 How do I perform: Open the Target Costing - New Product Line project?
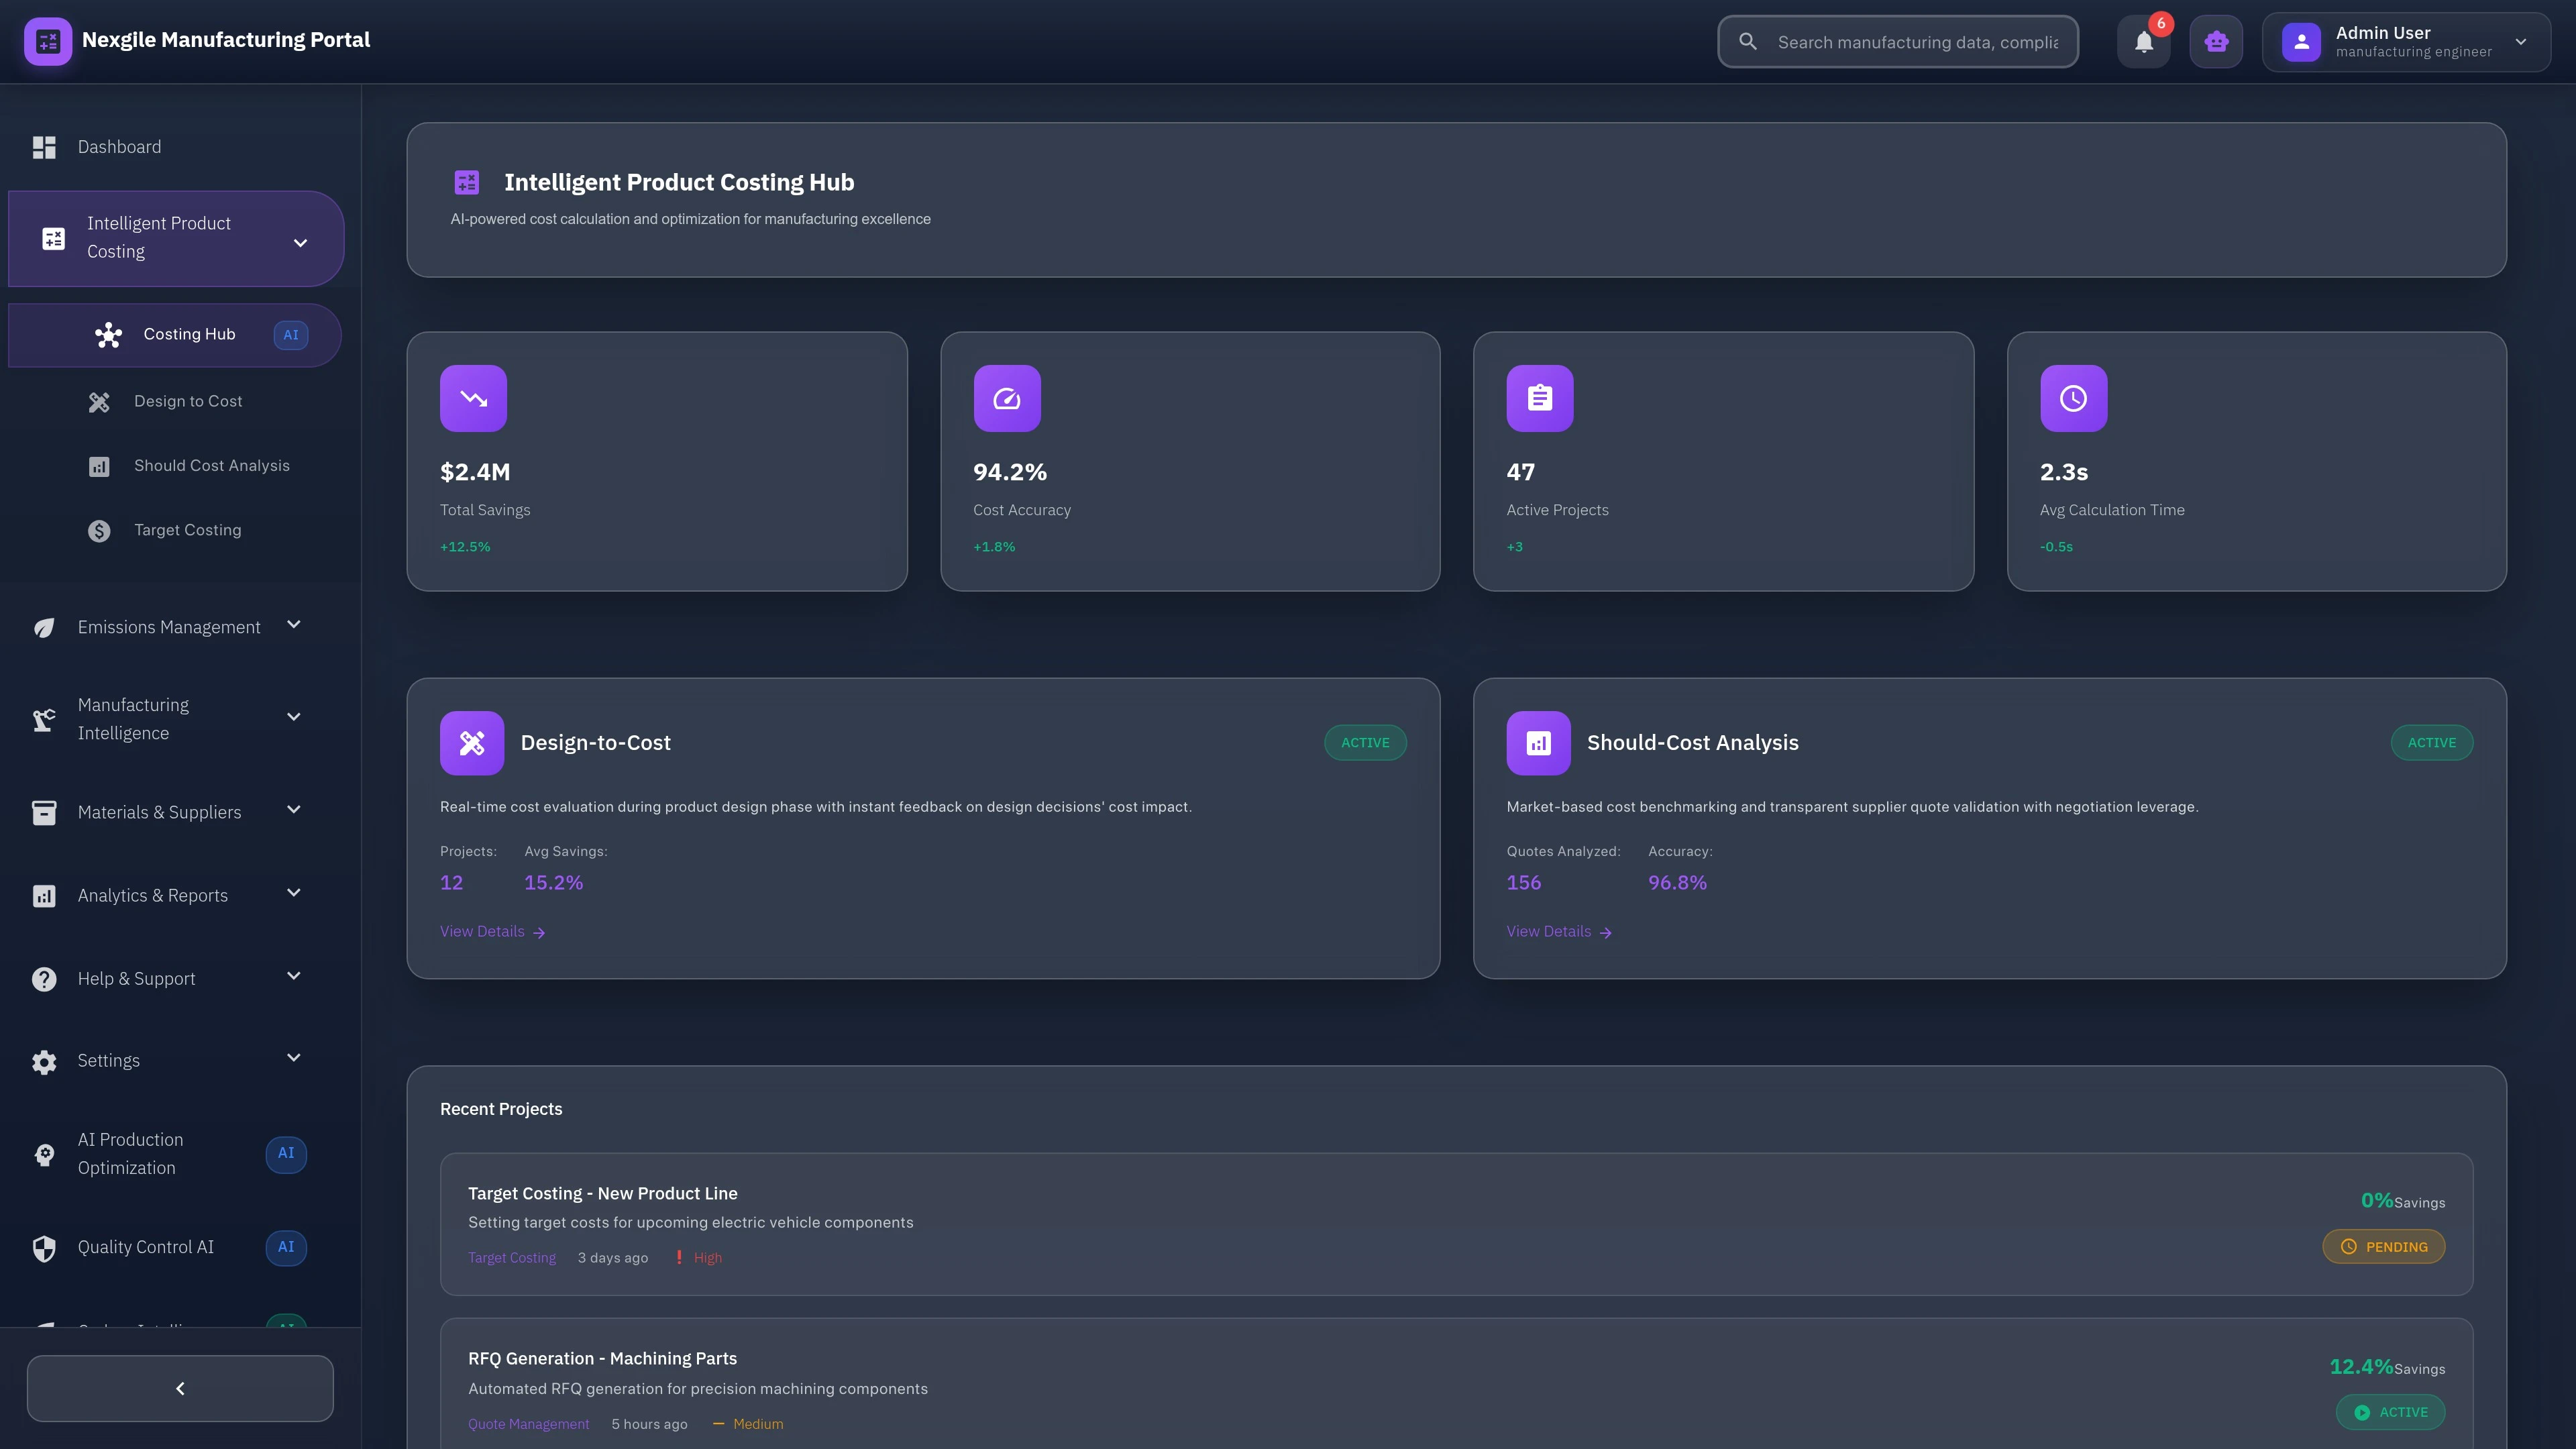pyautogui.click(x=602, y=1193)
